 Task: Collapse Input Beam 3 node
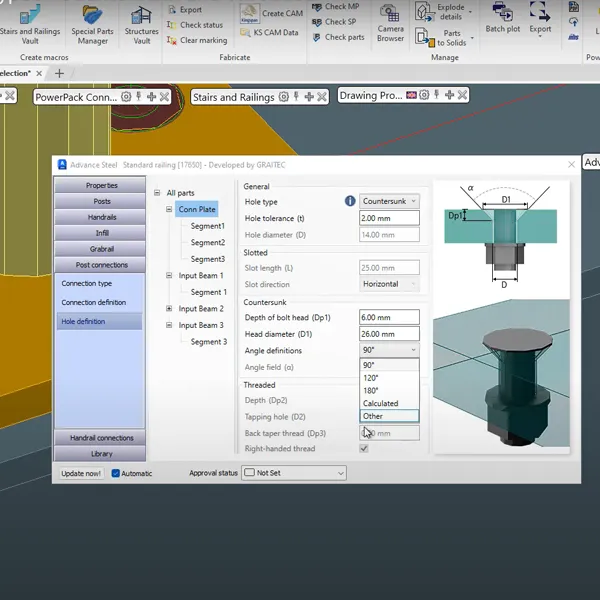pyautogui.click(x=169, y=324)
